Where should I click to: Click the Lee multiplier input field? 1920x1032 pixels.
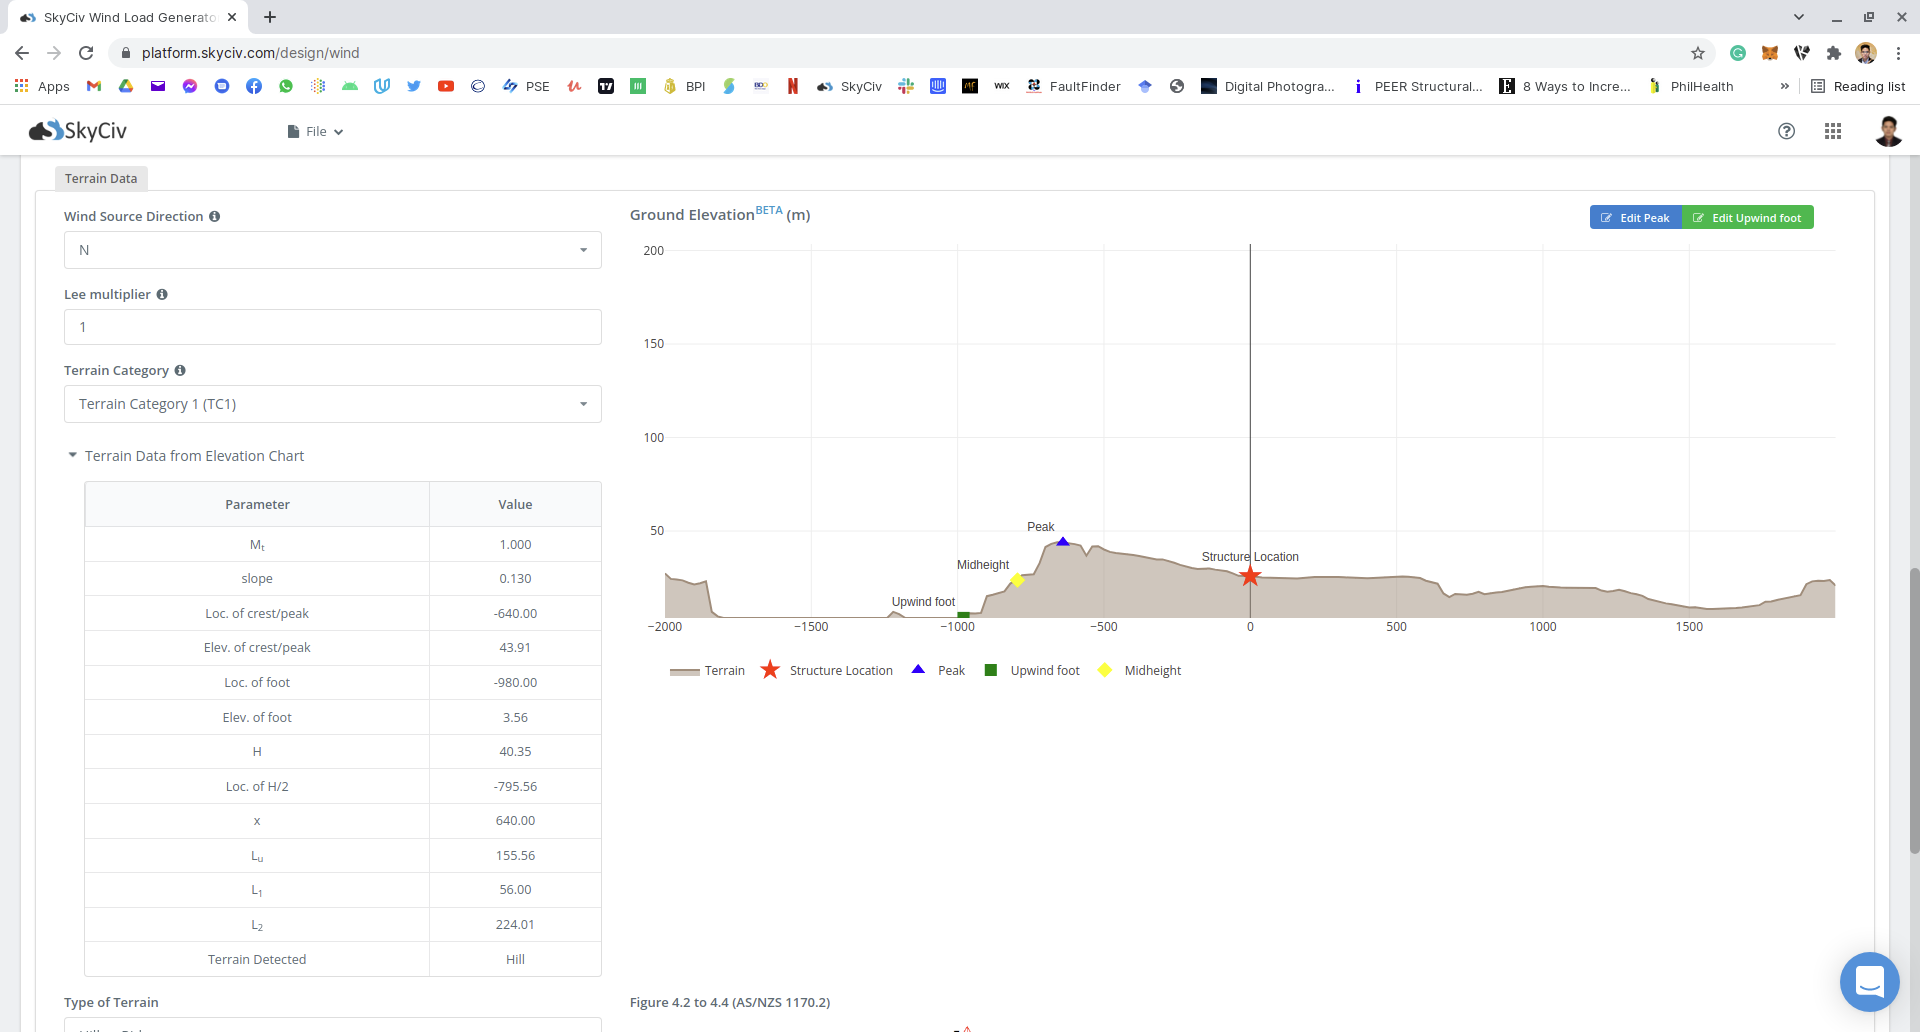[332, 327]
